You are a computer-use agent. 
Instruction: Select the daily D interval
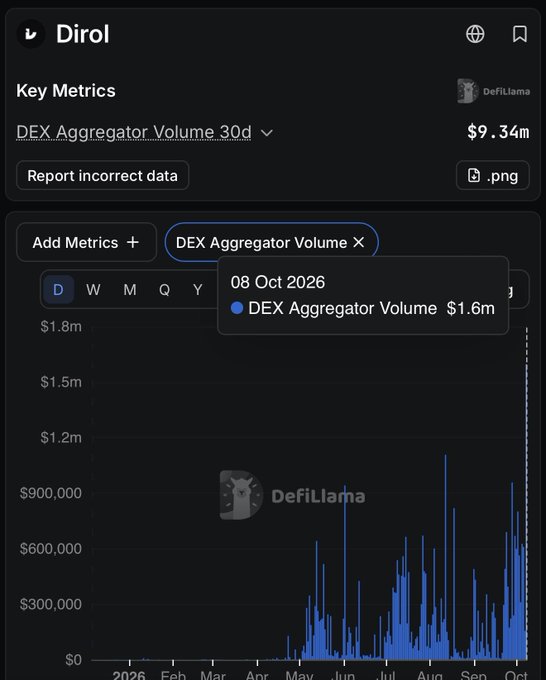tap(58, 289)
